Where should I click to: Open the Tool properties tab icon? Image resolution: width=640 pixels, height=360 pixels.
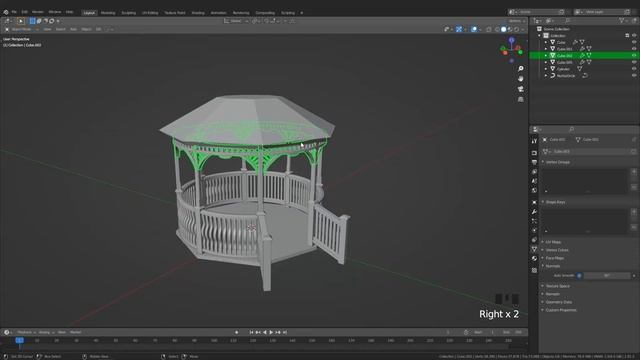click(534, 141)
